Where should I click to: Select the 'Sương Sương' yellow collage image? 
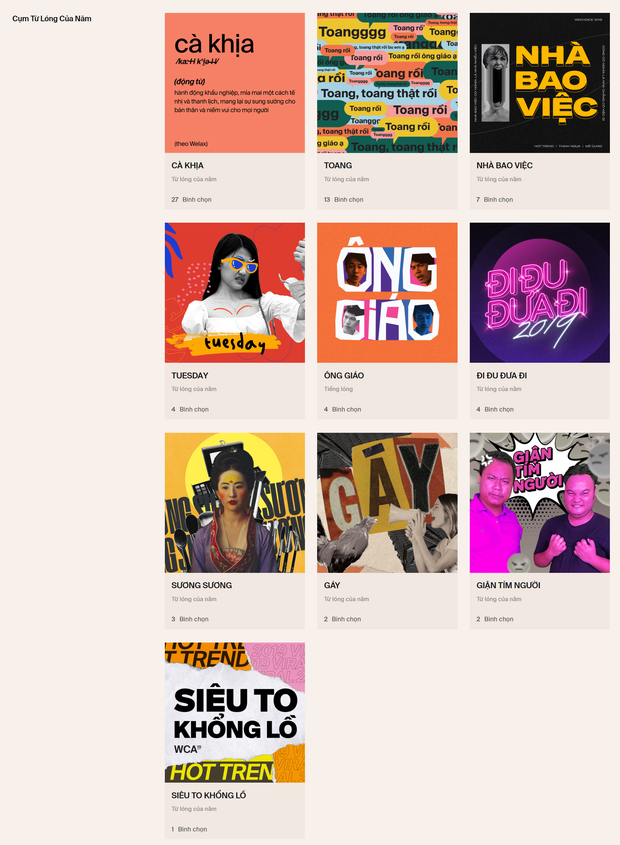[235, 503]
